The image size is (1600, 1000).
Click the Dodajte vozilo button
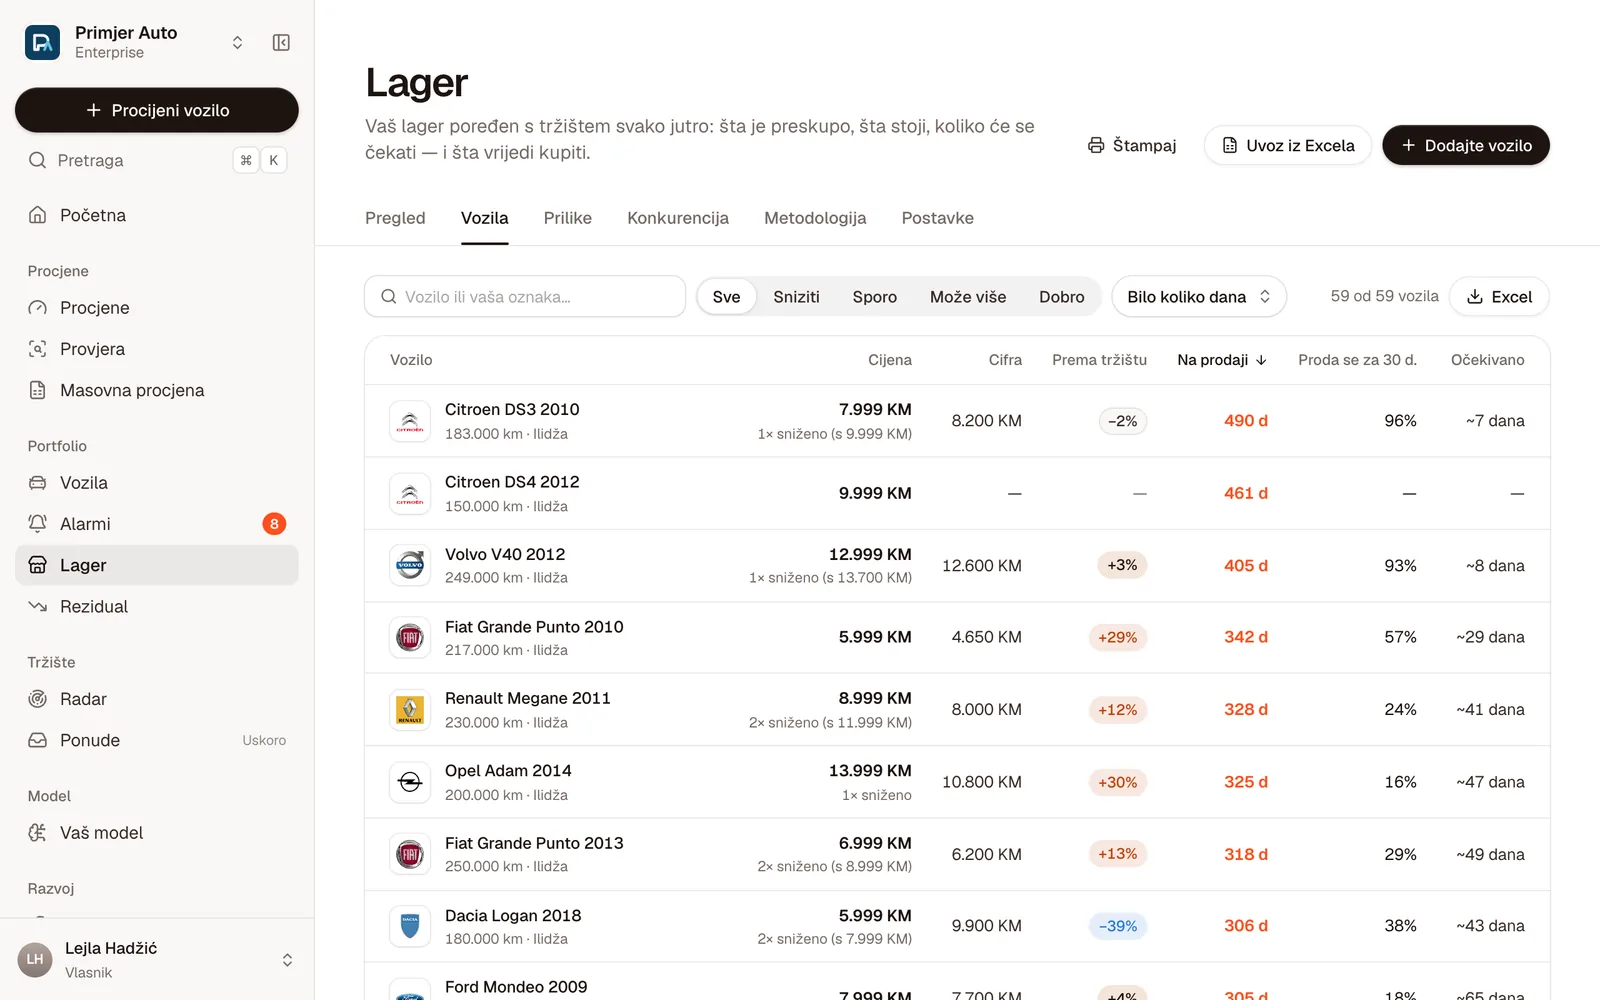click(1466, 146)
